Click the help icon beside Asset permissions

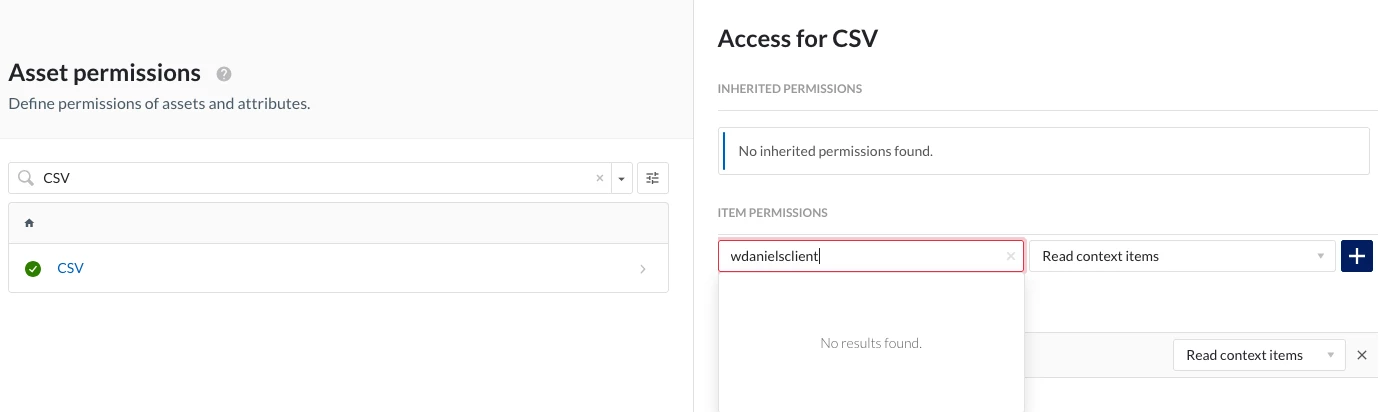tap(224, 74)
